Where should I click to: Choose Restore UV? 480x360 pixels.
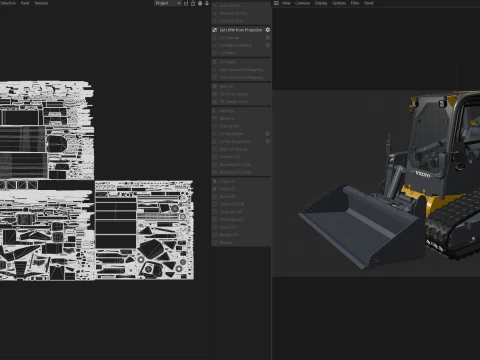coord(241,235)
